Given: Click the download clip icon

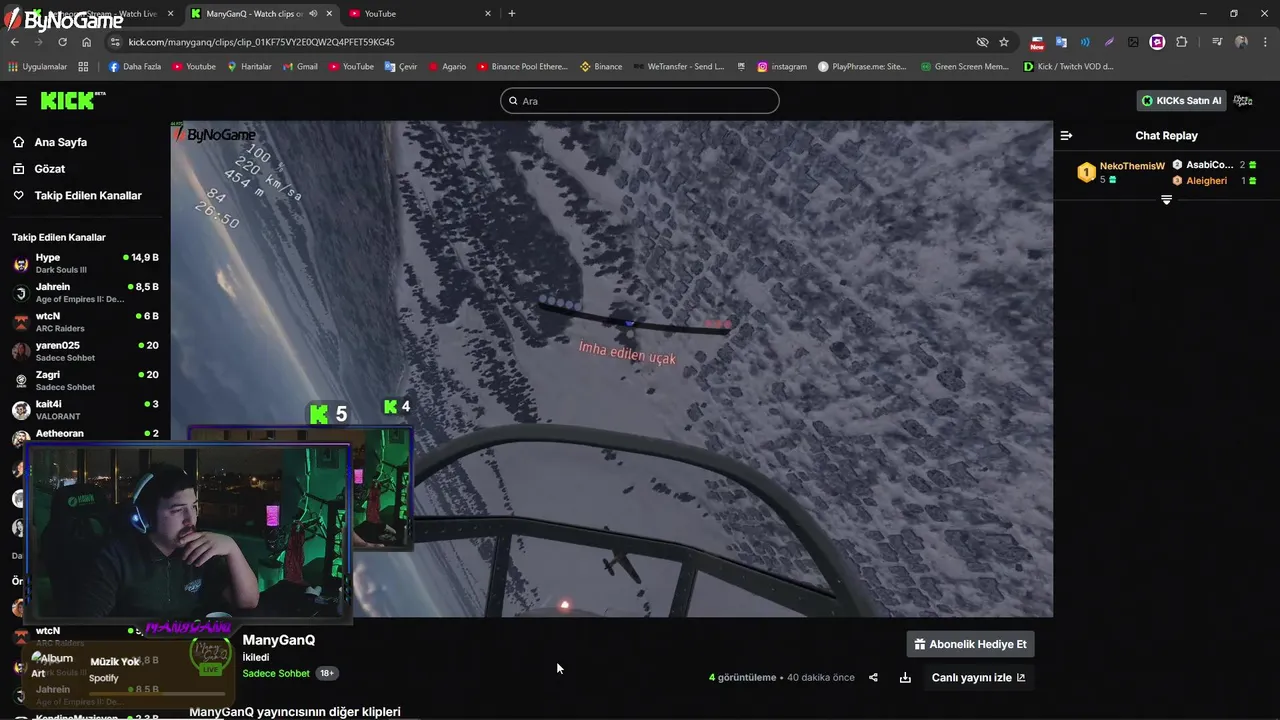Looking at the screenshot, I should [x=905, y=677].
